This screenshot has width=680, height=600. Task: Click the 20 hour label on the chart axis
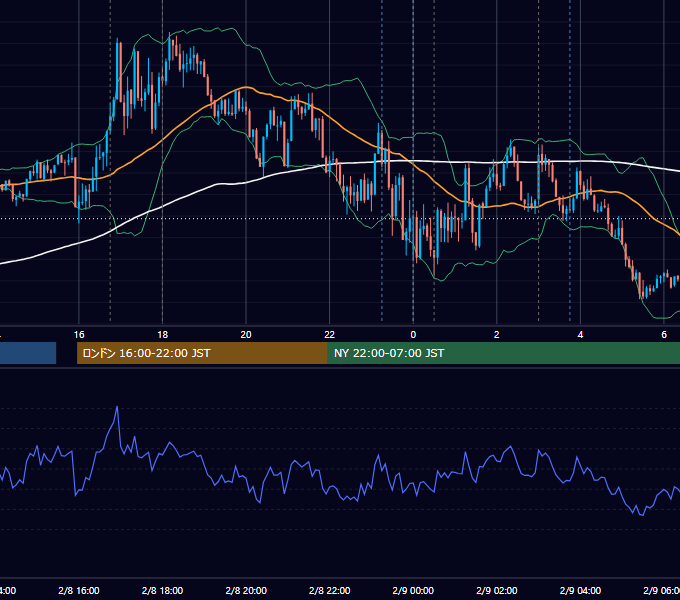click(246, 335)
